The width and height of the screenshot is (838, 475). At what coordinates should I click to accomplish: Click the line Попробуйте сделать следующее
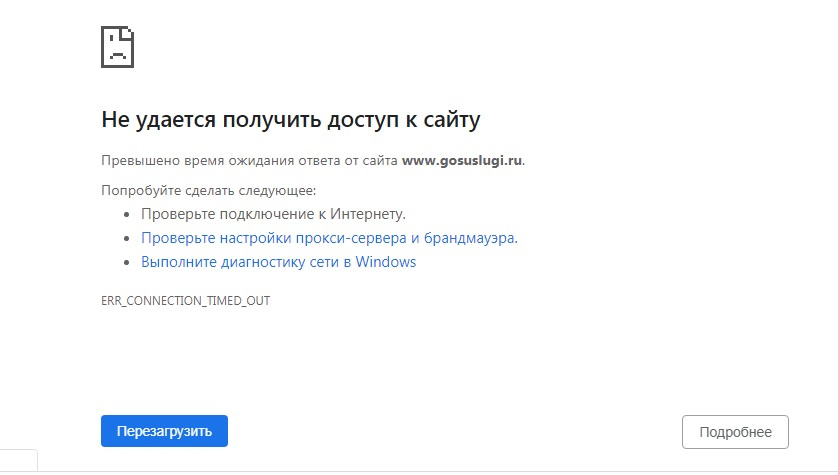208,190
